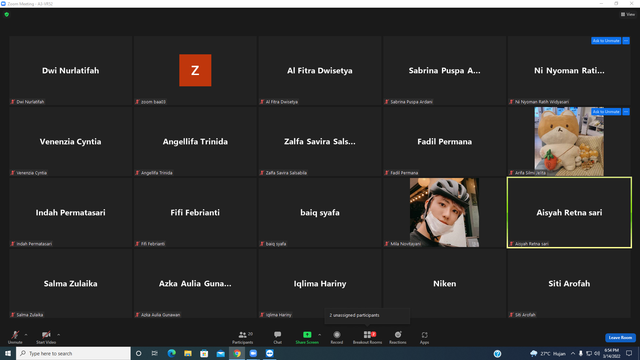Open more options on Ni Nyoman Rati tile
The image size is (640, 360).
pyautogui.click(x=626, y=40)
